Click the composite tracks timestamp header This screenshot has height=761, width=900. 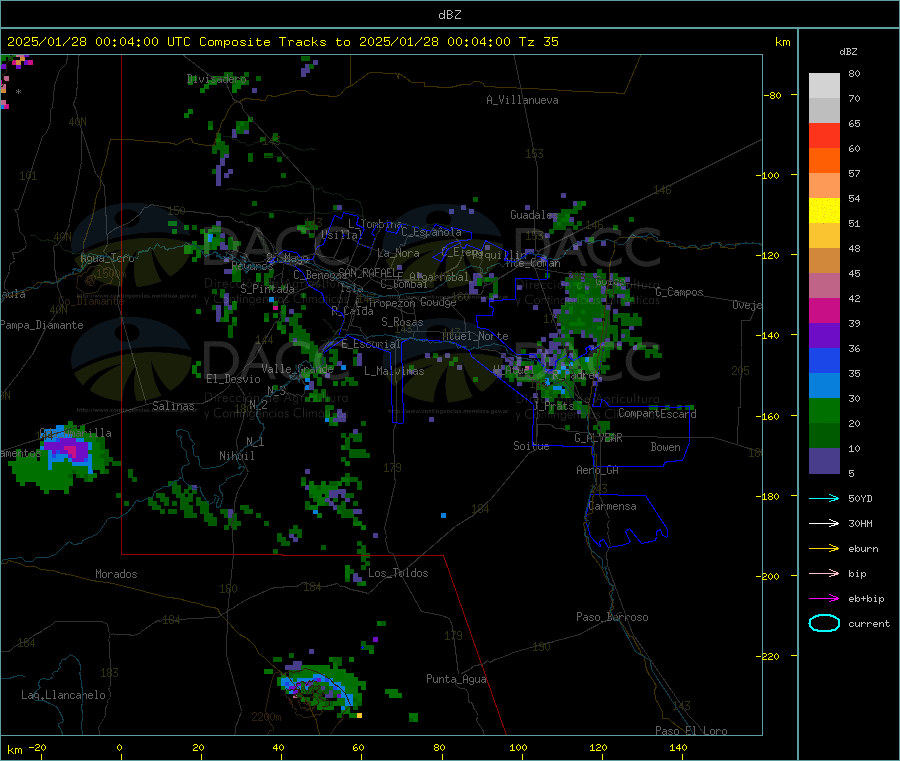click(x=282, y=42)
